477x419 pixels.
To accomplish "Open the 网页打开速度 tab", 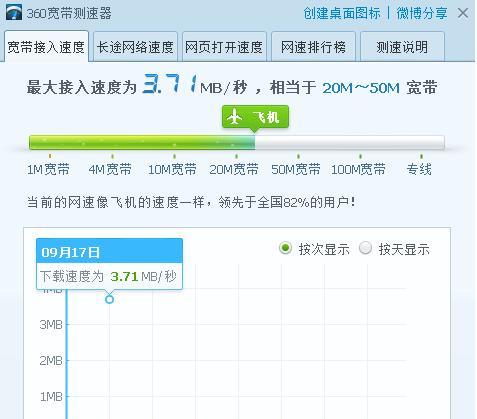I will tap(224, 47).
